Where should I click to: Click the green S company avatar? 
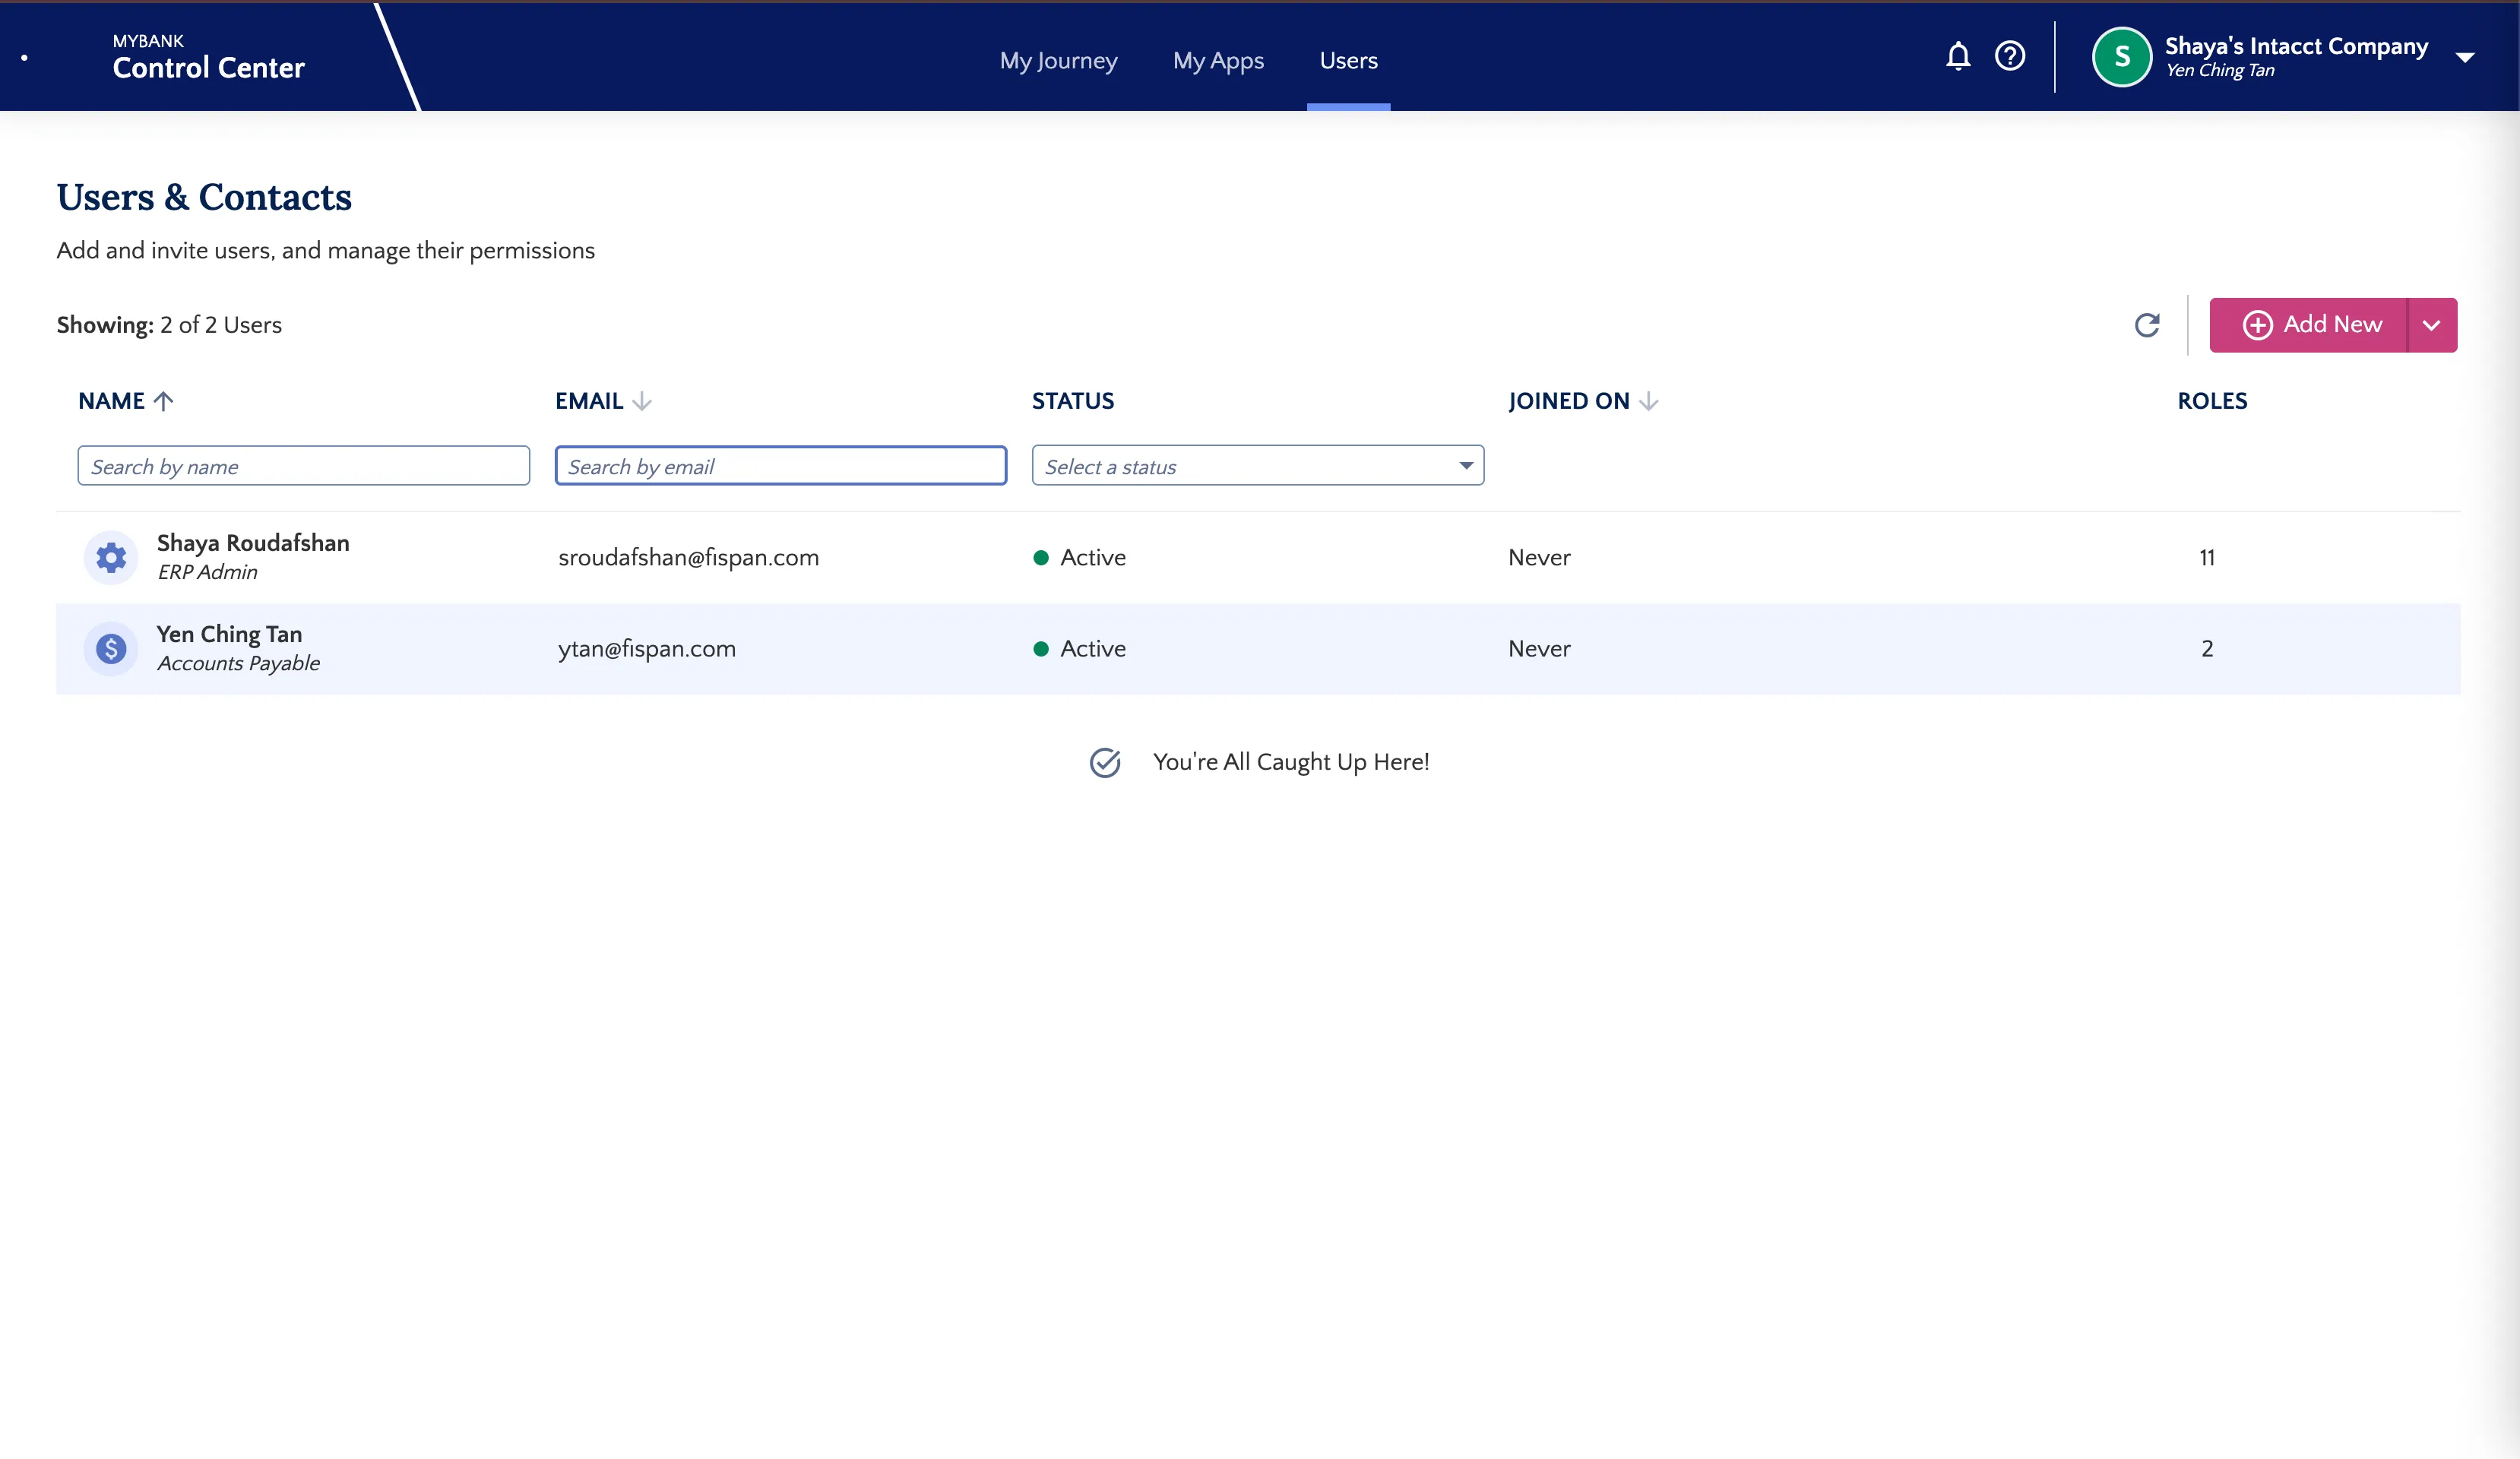[x=2122, y=57]
